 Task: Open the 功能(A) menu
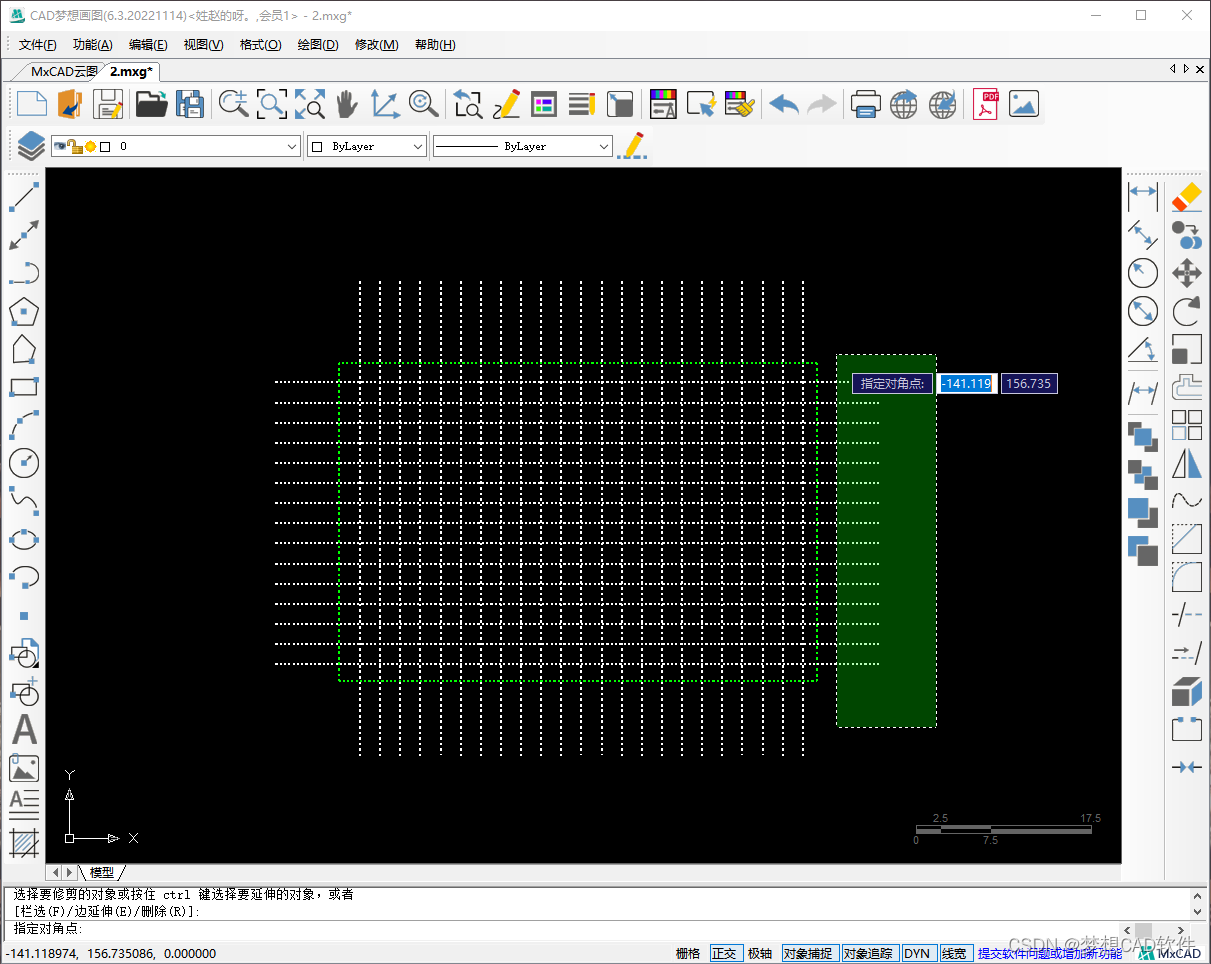click(93, 45)
